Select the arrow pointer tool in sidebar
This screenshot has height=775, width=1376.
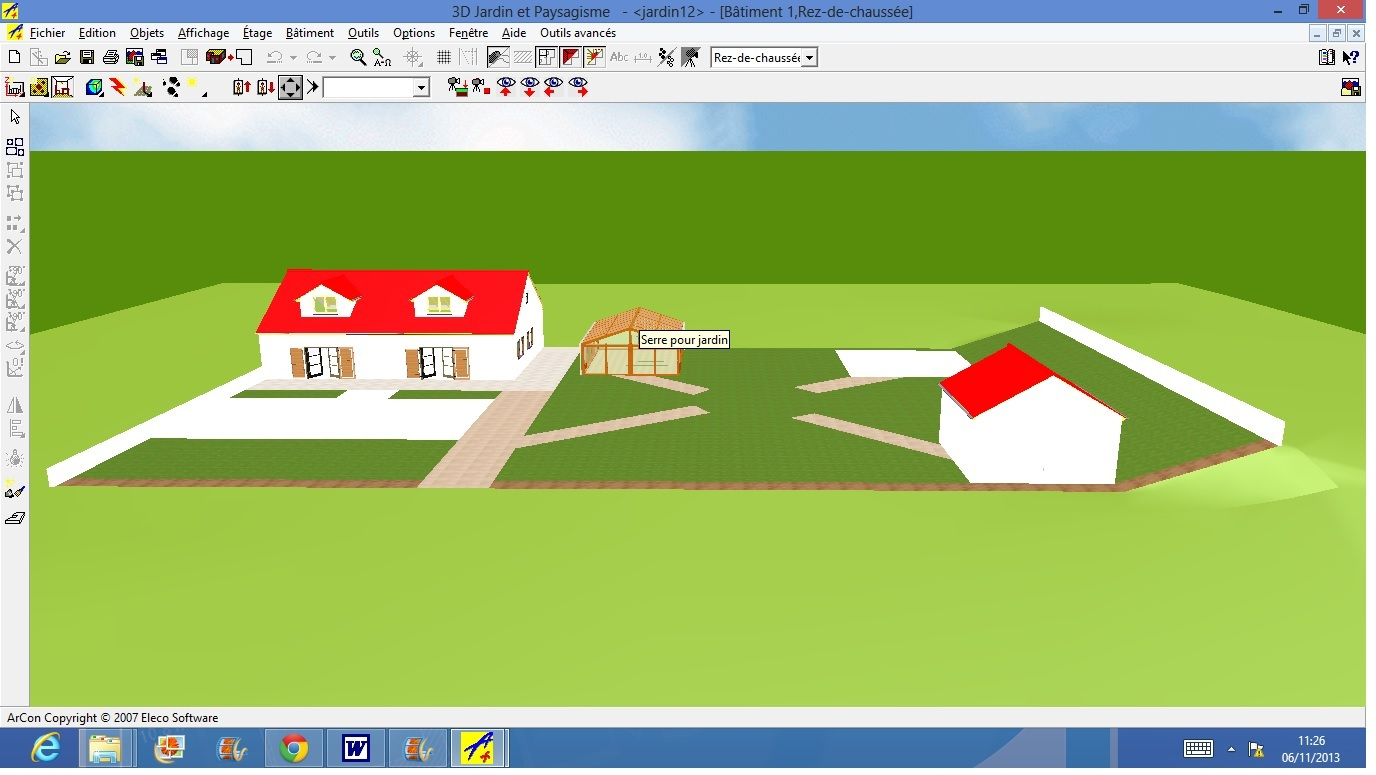15,117
